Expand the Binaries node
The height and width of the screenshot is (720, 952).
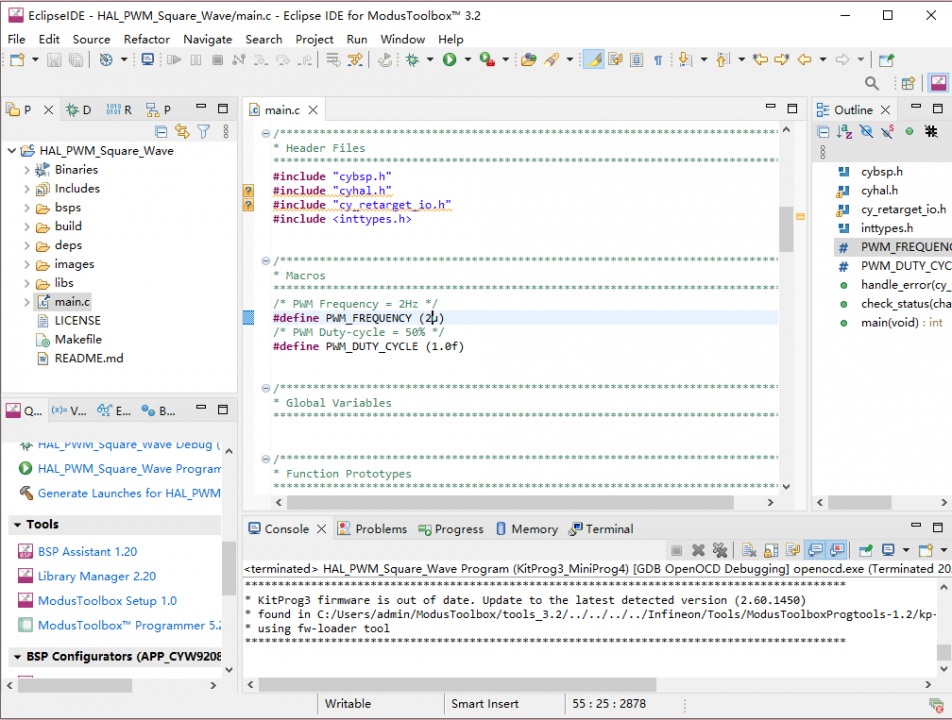pos(27,170)
